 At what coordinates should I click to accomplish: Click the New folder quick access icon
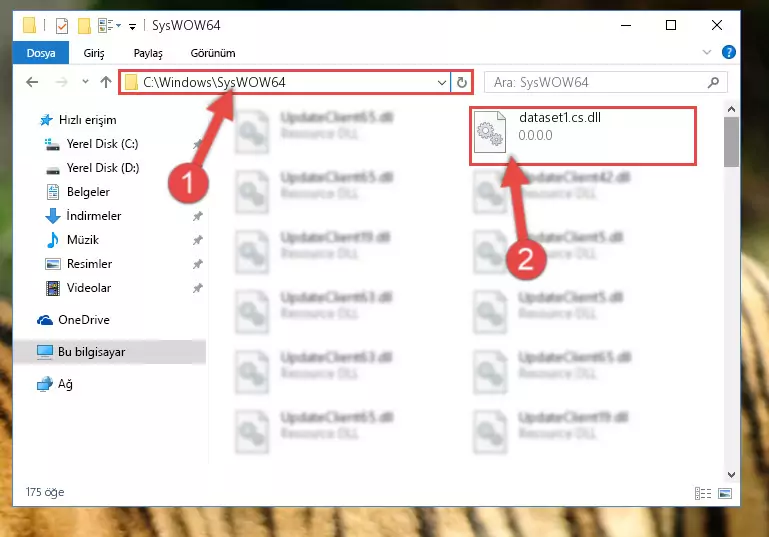tap(84, 26)
